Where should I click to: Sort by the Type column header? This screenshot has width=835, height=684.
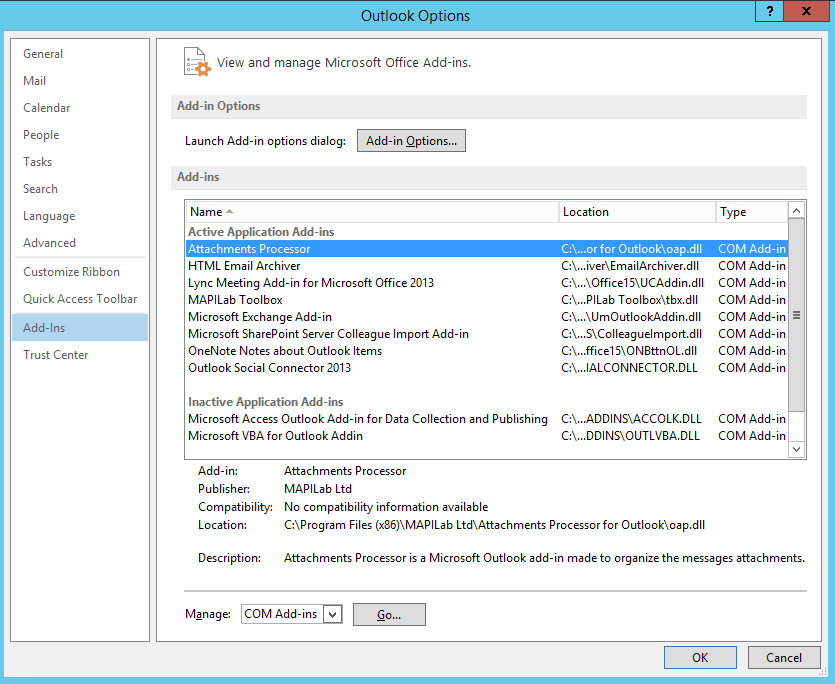752,212
